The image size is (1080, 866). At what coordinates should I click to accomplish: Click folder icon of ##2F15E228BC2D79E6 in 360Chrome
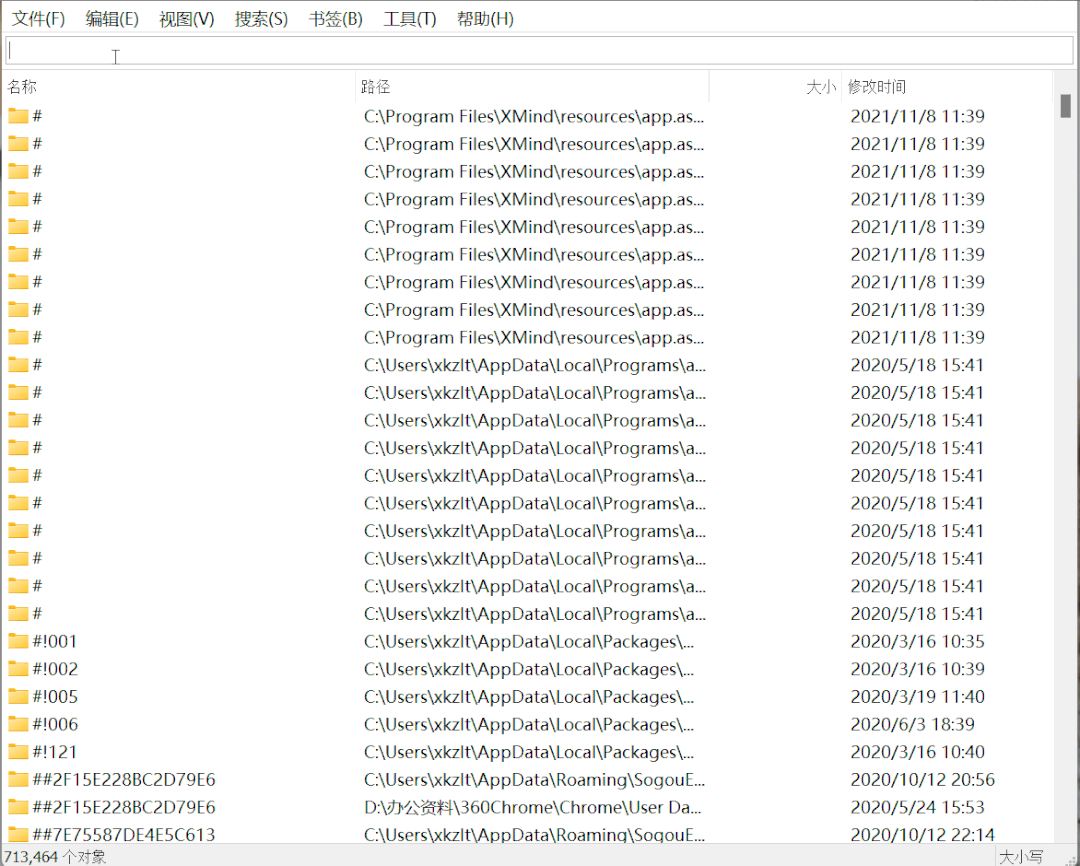(18, 807)
